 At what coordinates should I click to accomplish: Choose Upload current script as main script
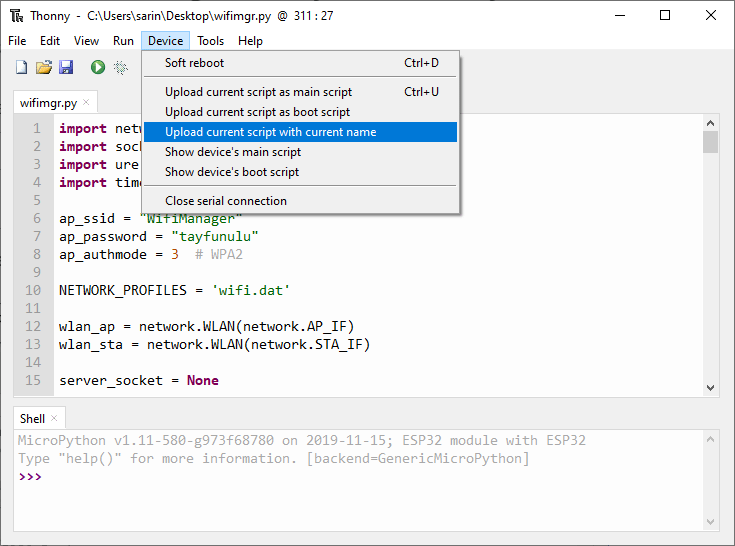click(300, 92)
